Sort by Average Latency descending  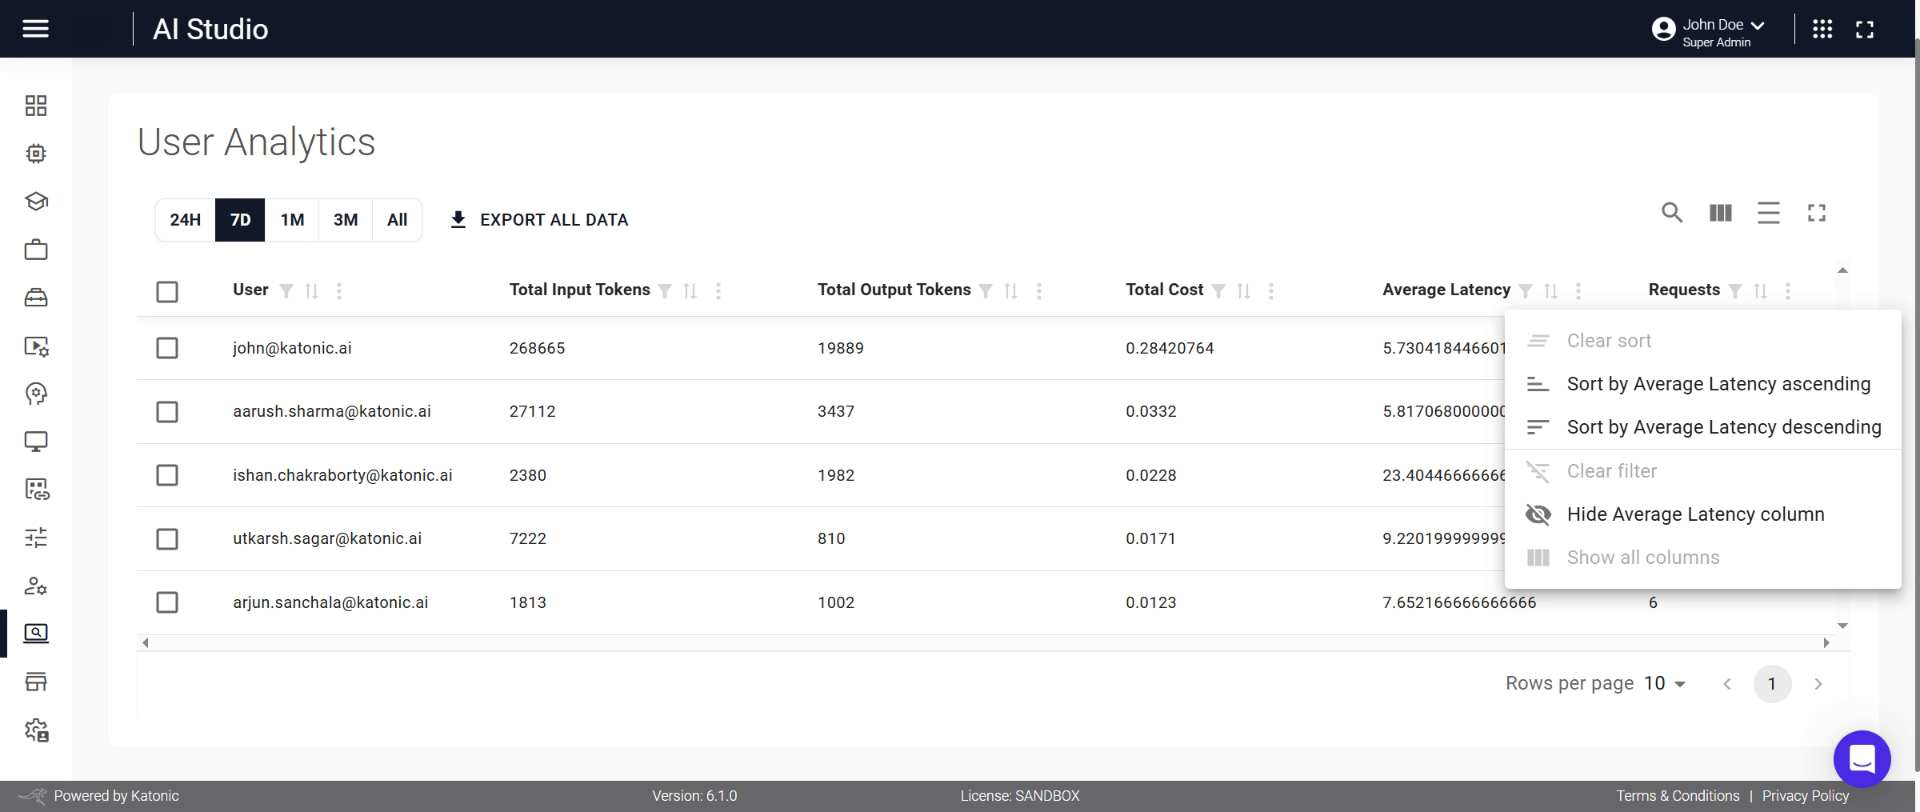point(1702,427)
